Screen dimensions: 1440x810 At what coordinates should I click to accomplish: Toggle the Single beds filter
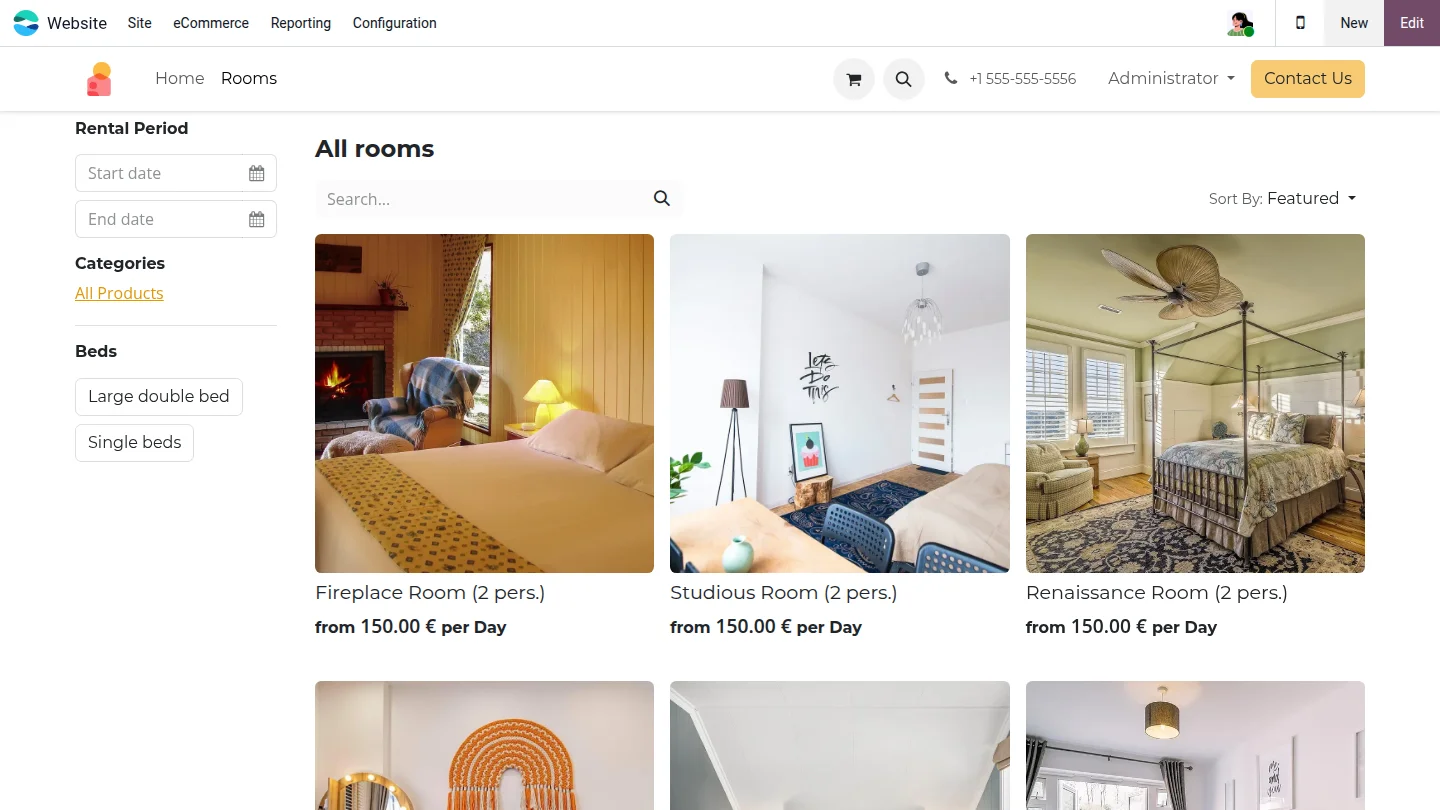(x=134, y=443)
